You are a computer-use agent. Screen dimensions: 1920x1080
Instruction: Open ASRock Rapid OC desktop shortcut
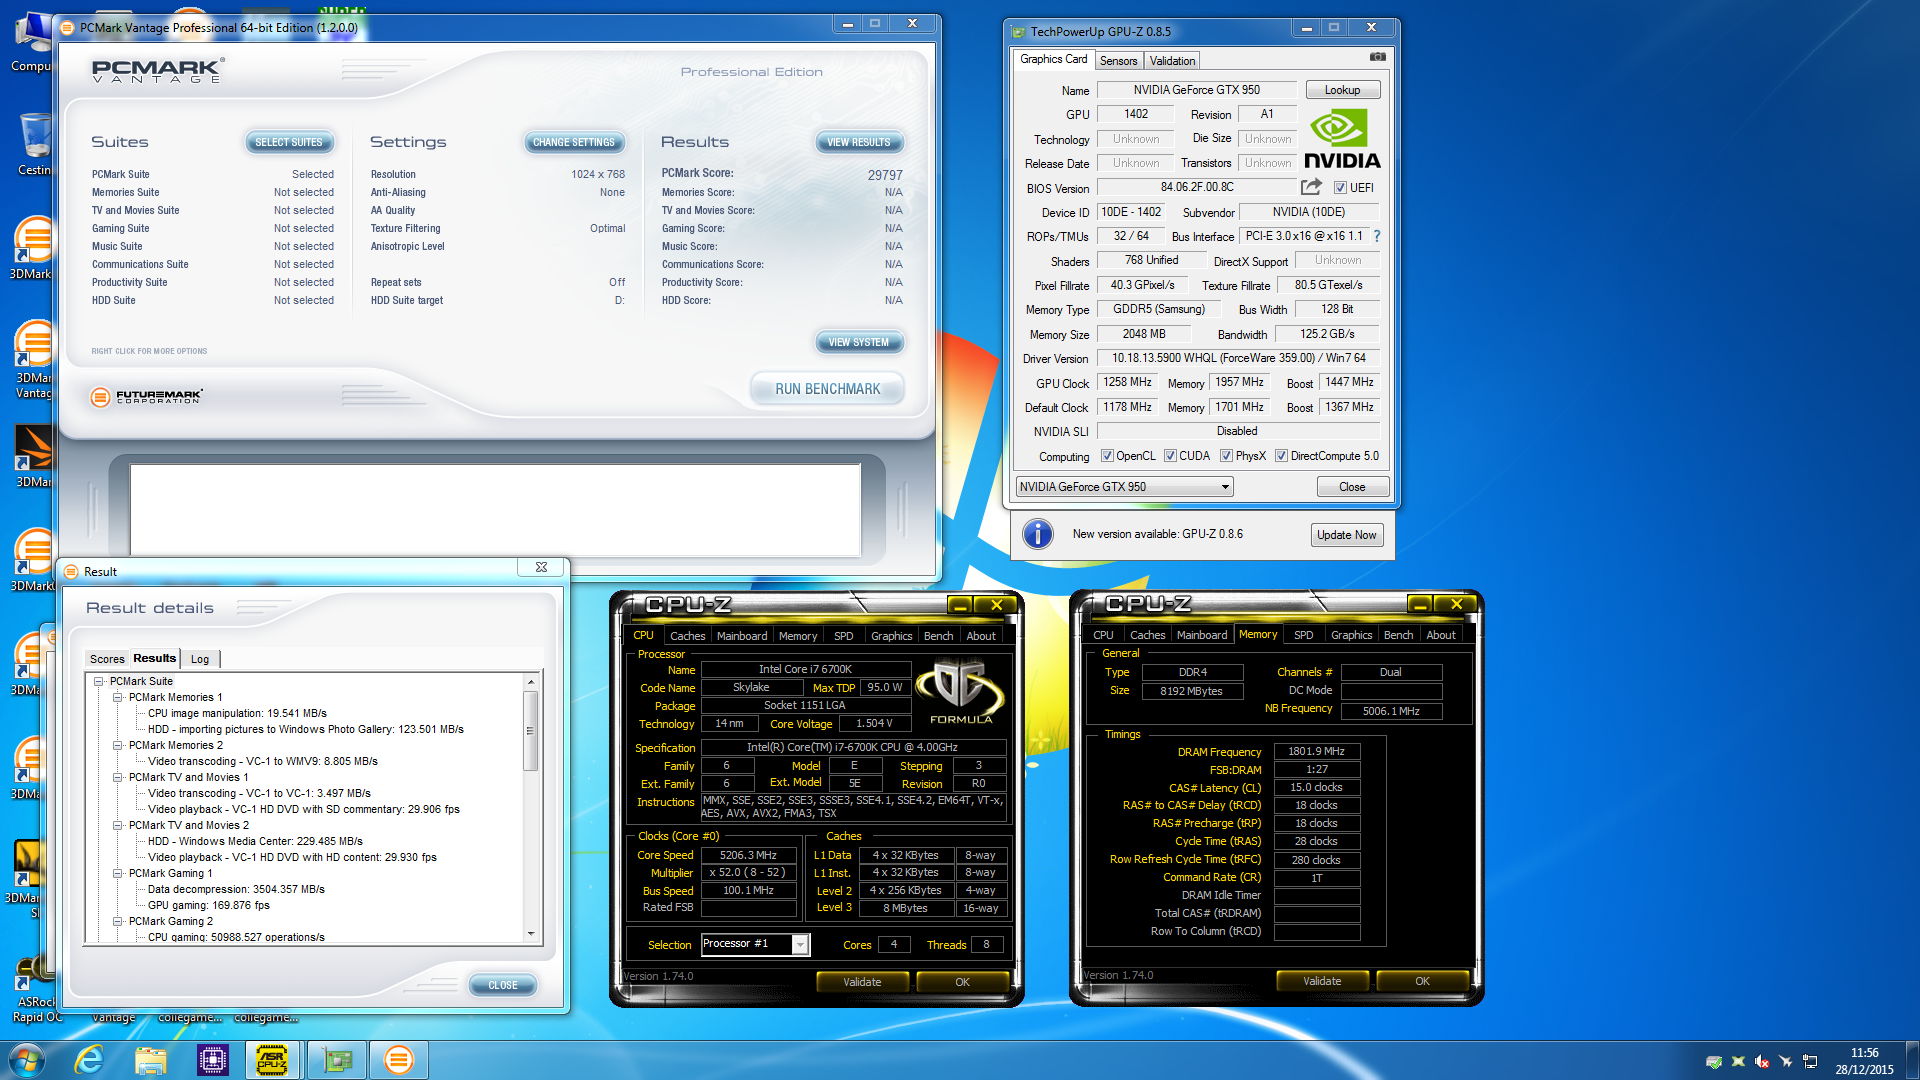36,990
